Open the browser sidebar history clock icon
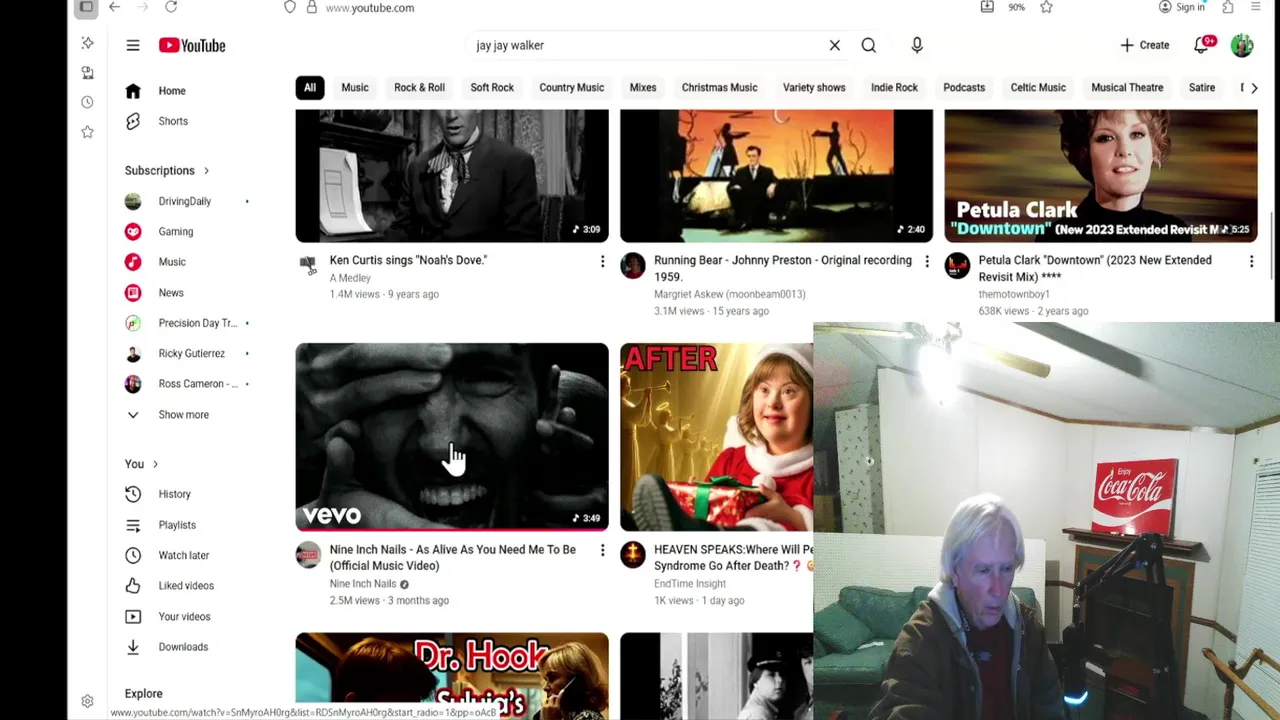The height and width of the screenshot is (720, 1280). click(x=87, y=102)
